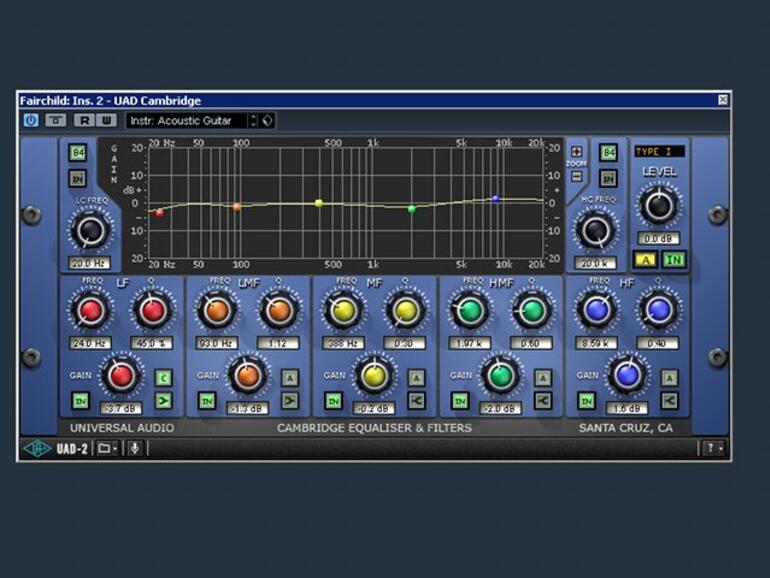770x578 pixels.
Task: Open the TYPE I equaliser type selector
Action: coord(659,152)
